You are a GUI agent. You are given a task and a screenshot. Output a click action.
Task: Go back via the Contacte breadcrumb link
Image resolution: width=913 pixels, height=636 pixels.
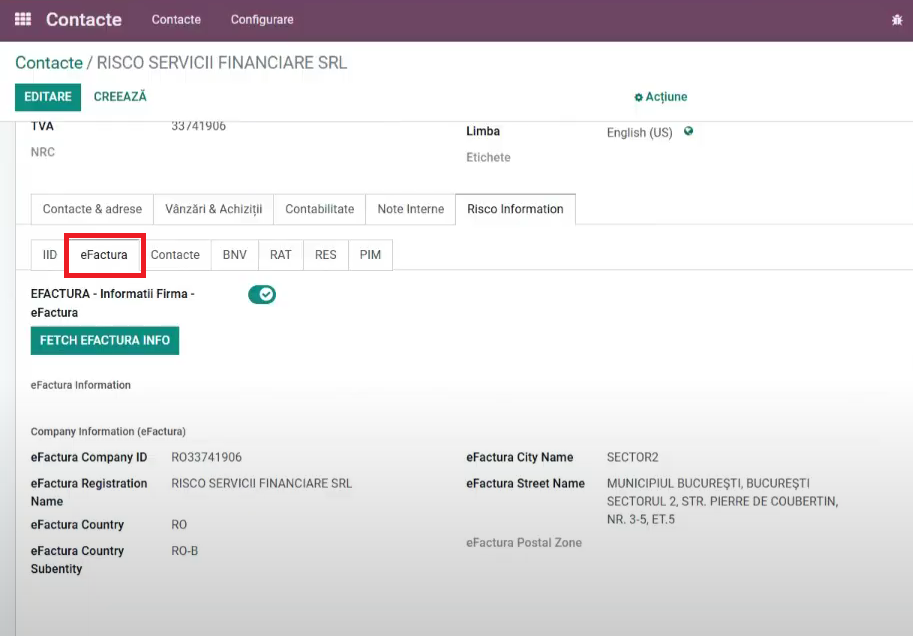49,63
